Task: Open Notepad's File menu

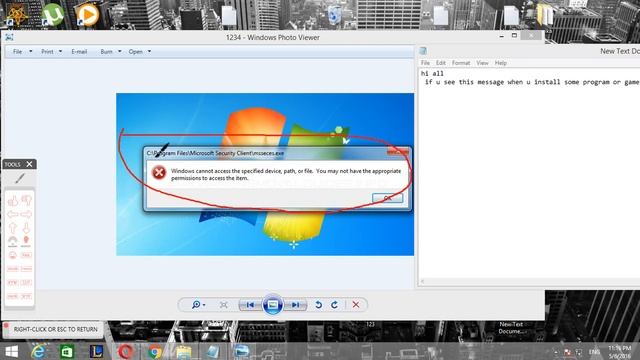Action: point(425,63)
